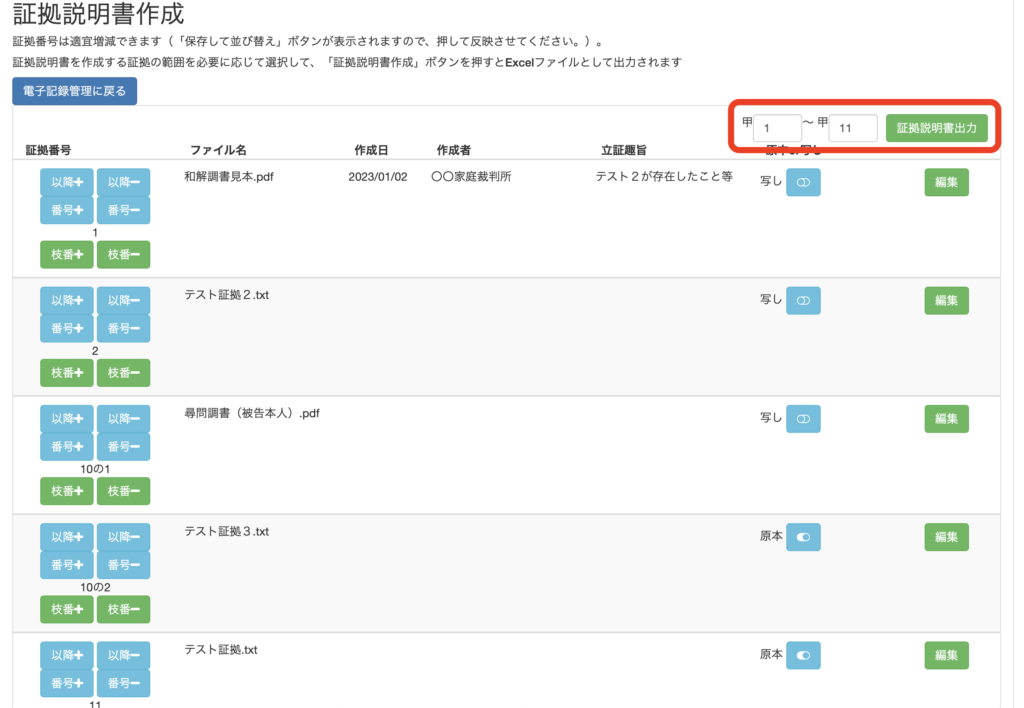Open 編集 for 尋問調書（被告本人）.pdf
Image resolution: width=1024 pixels, height=708 pixels.
pyautogui.click(x=946, y=419)
